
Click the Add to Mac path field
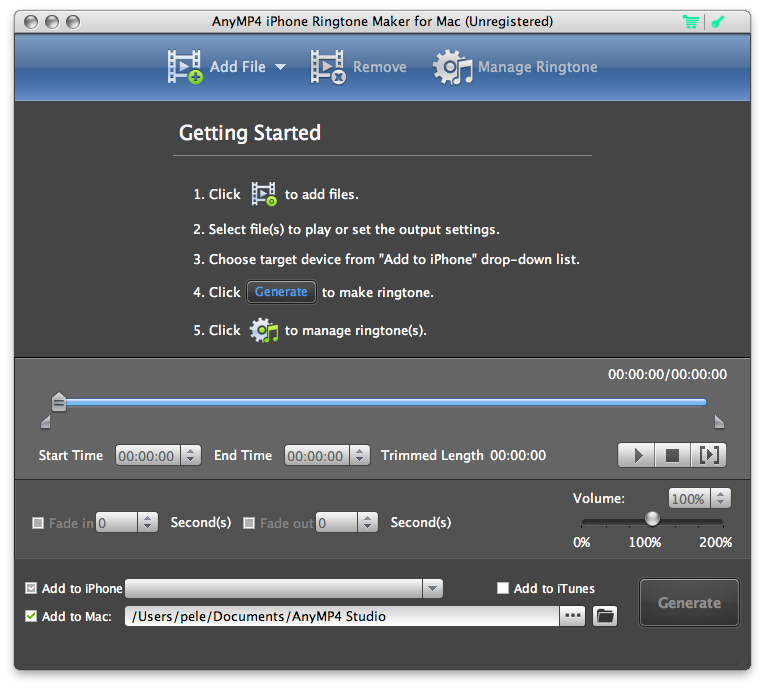(342, 616)
